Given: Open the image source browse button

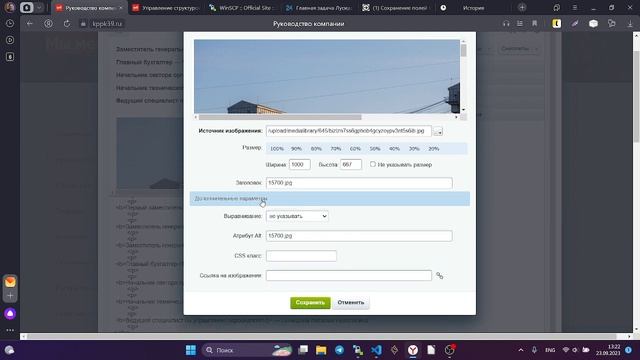Looking at the screenshot, I should [x=438, y=131].
